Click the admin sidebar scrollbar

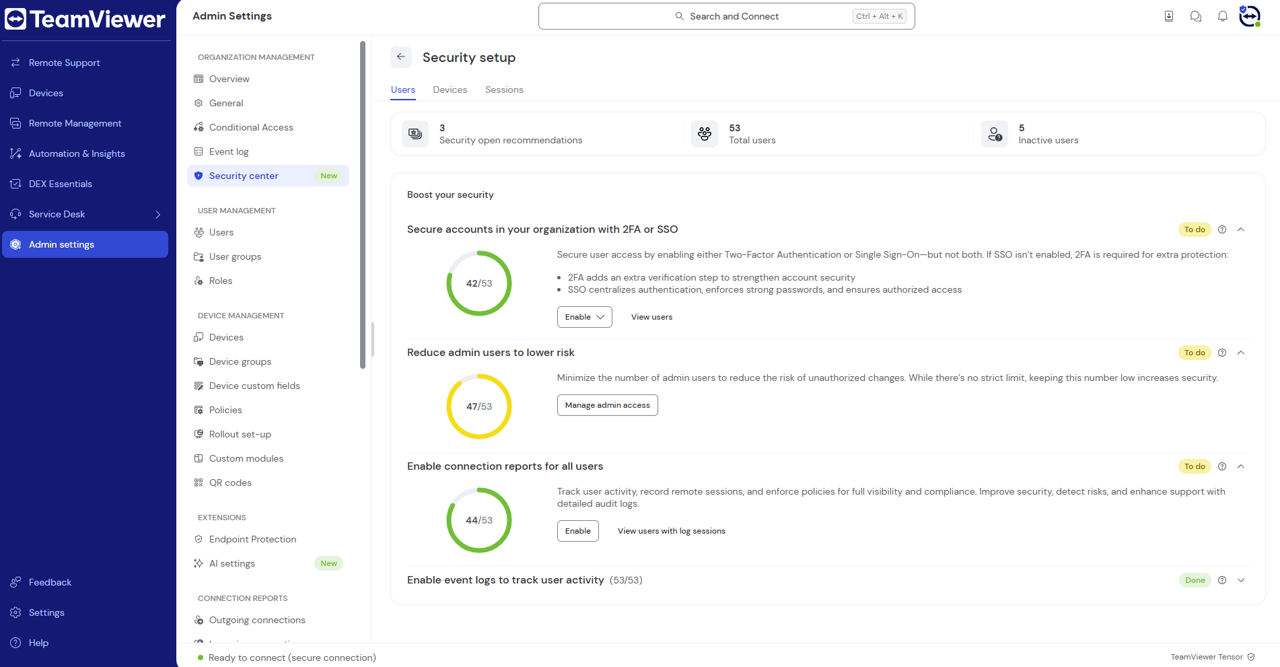(x=363, y=206)
